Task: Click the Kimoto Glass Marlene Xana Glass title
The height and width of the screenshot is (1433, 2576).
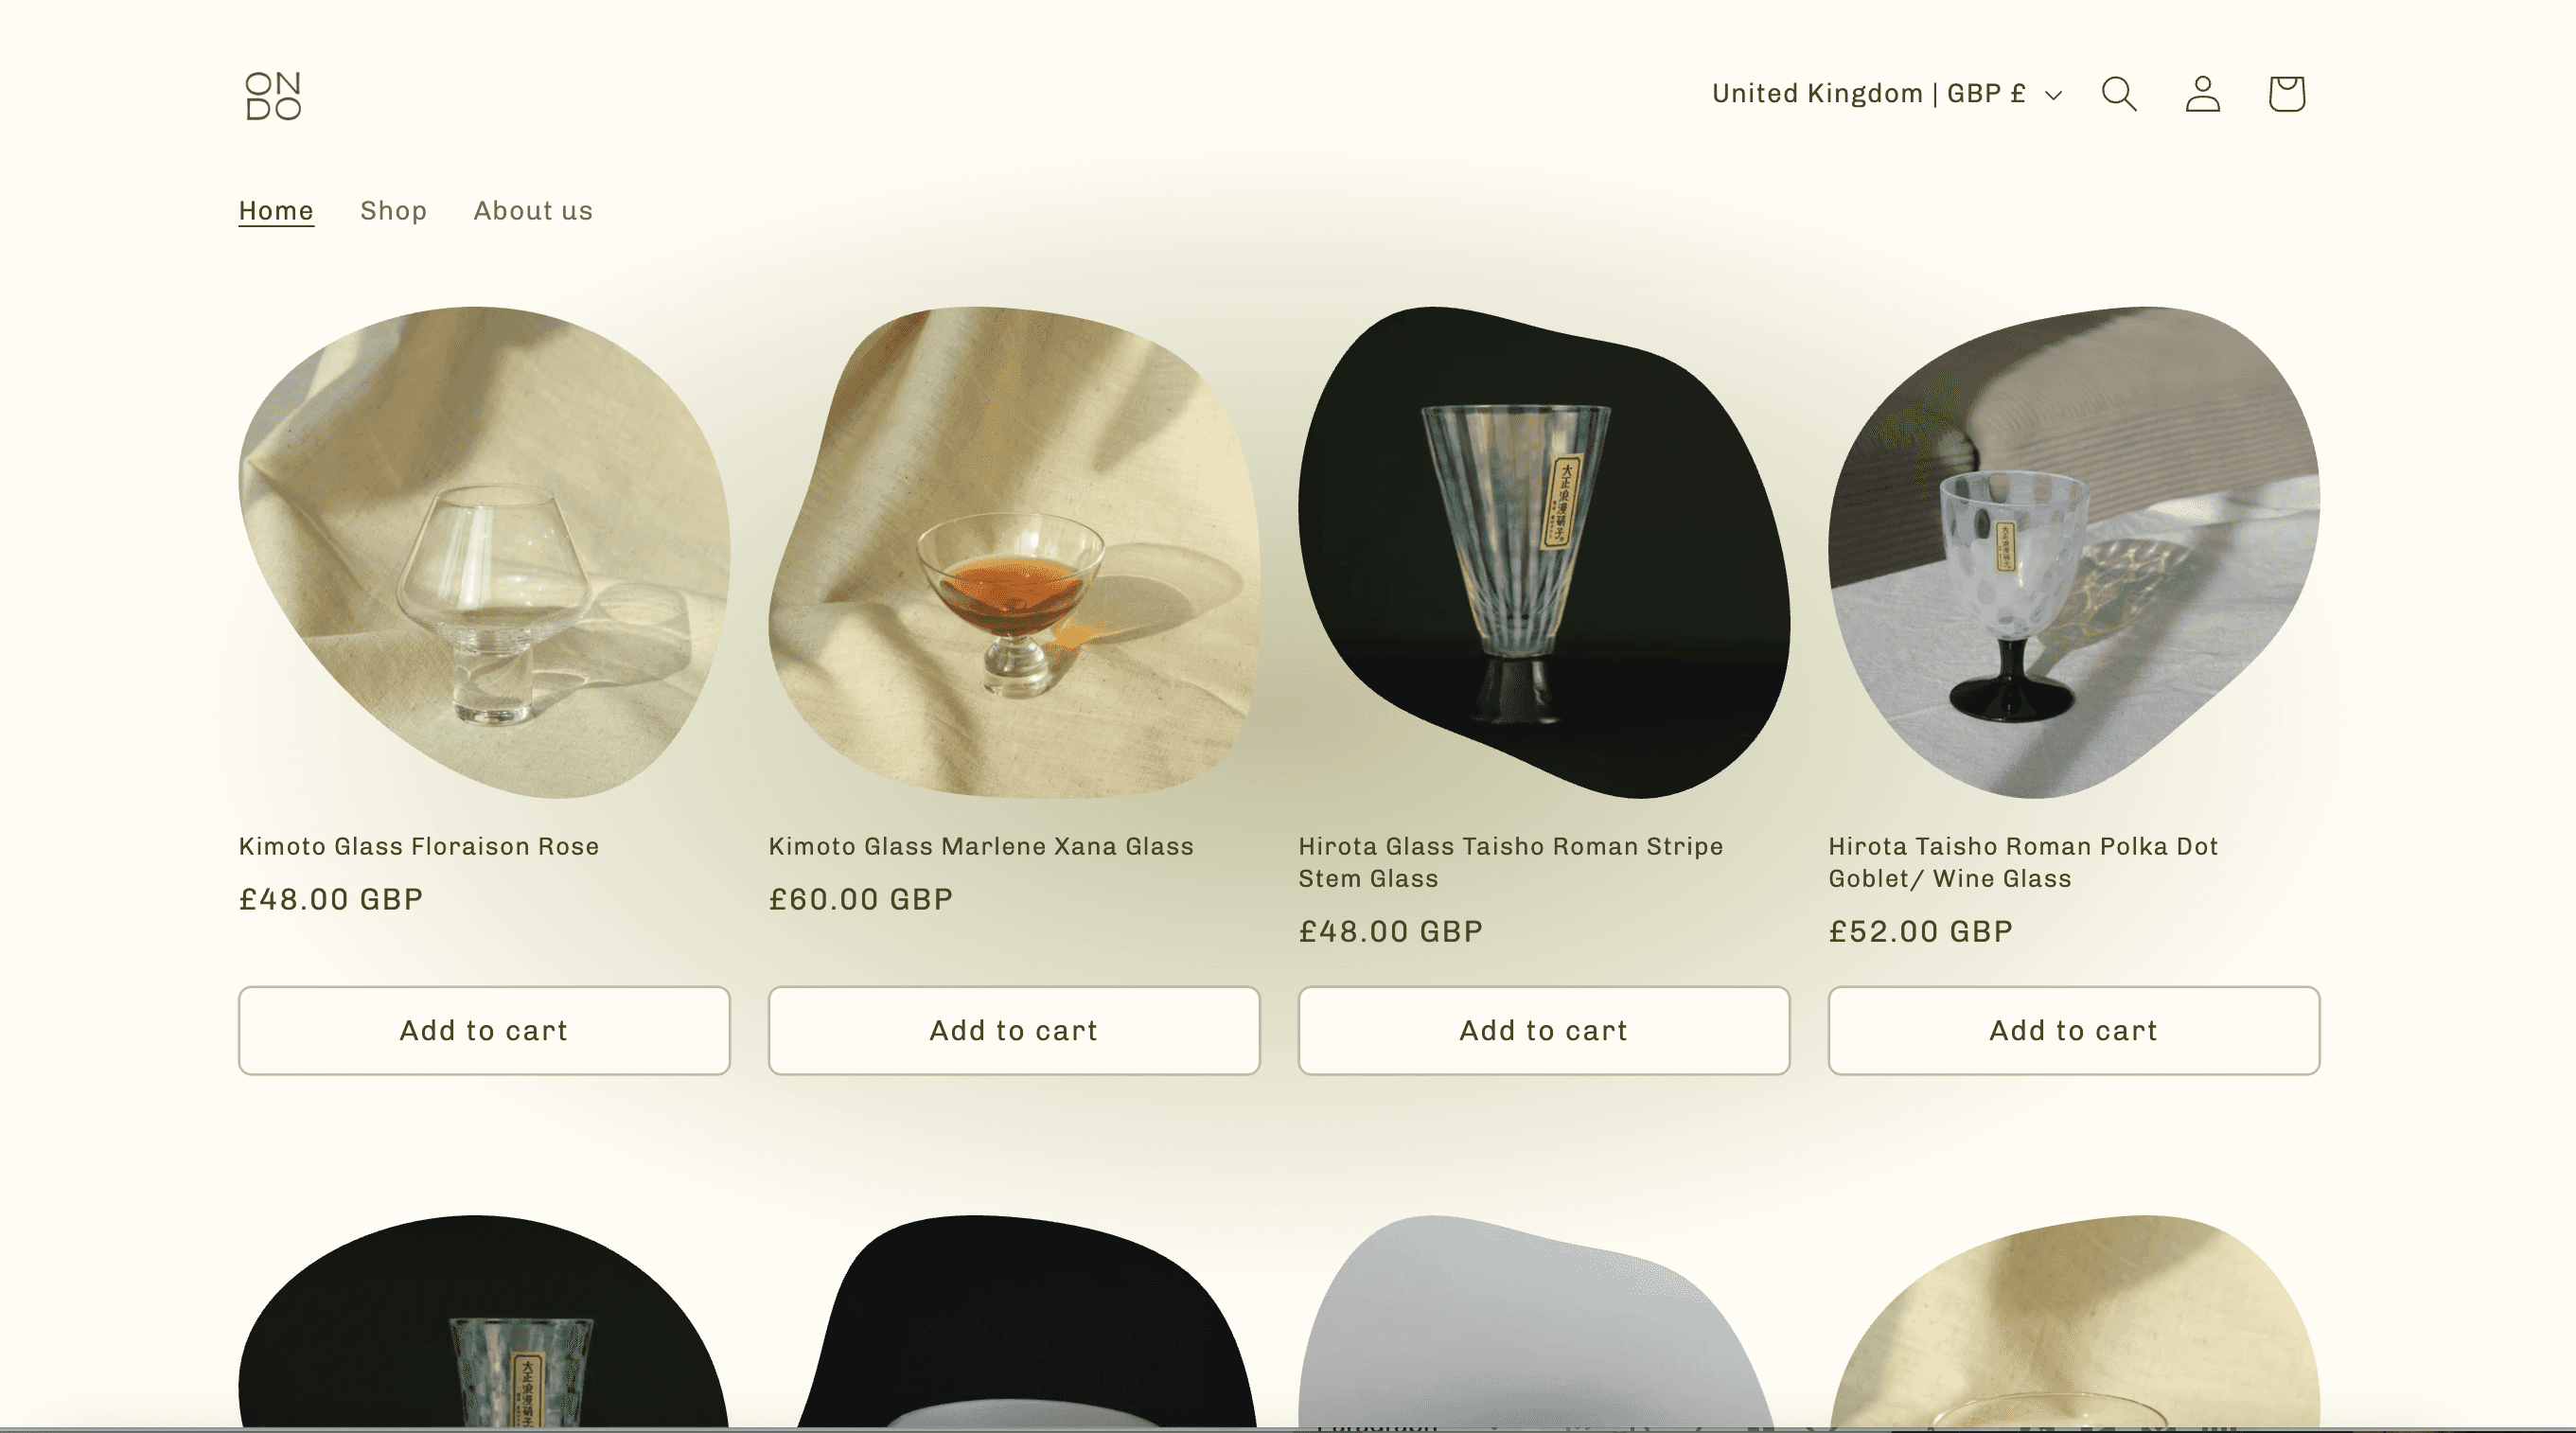Action: tap(981, 846)
